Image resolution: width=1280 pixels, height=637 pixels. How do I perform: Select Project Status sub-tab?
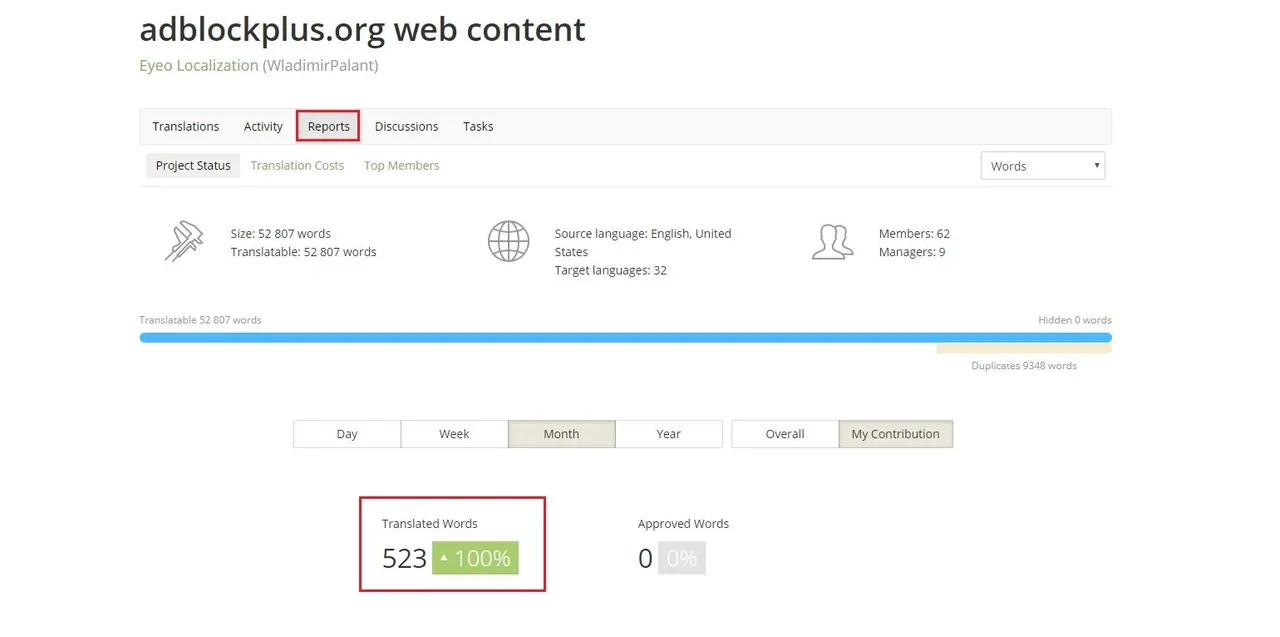193,165
